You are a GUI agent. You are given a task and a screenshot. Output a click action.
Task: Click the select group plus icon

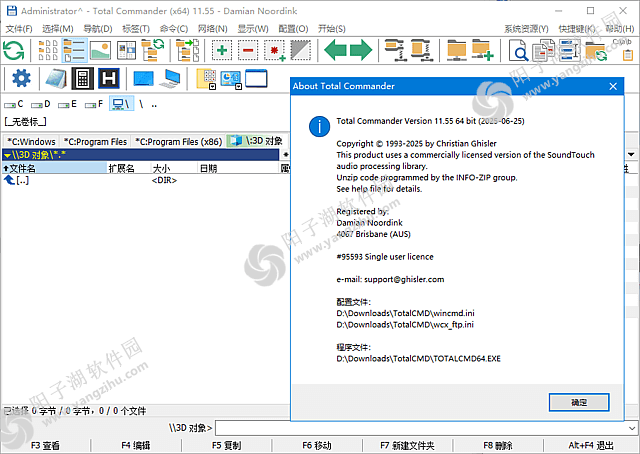[222, 51]
